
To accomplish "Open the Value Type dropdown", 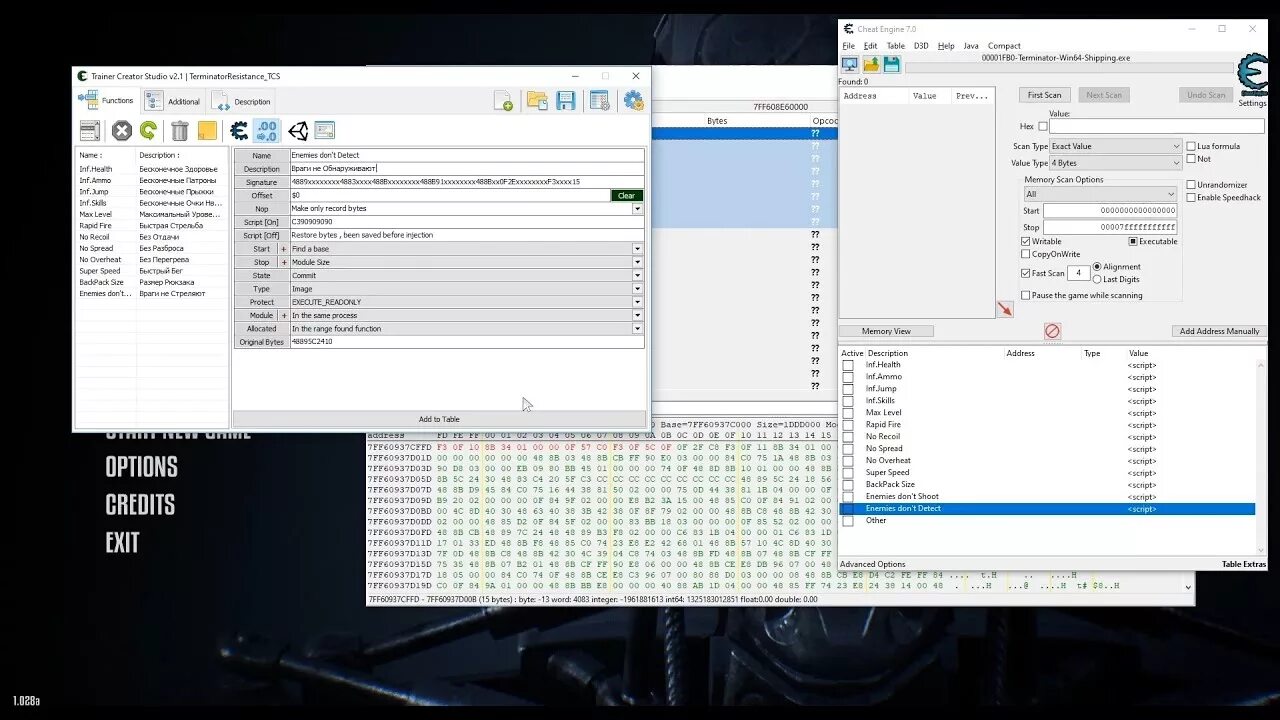I will pyautogui.click(x=1115, y=163).
